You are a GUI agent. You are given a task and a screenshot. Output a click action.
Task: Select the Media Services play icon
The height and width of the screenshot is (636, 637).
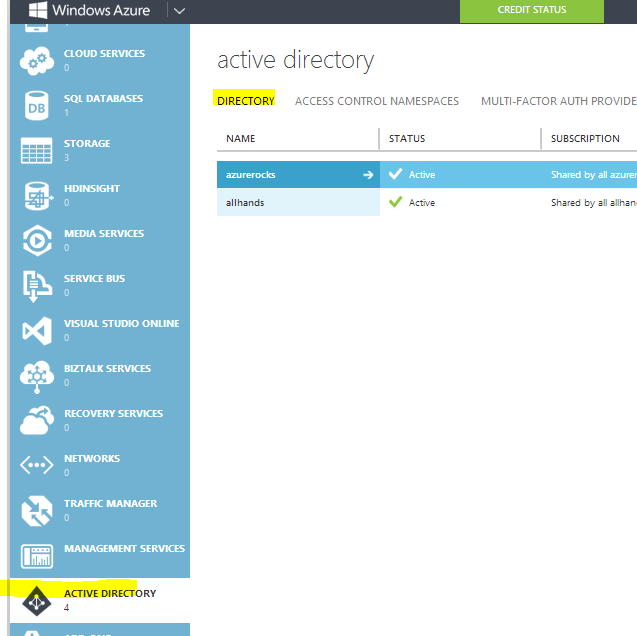click(37, 240)
